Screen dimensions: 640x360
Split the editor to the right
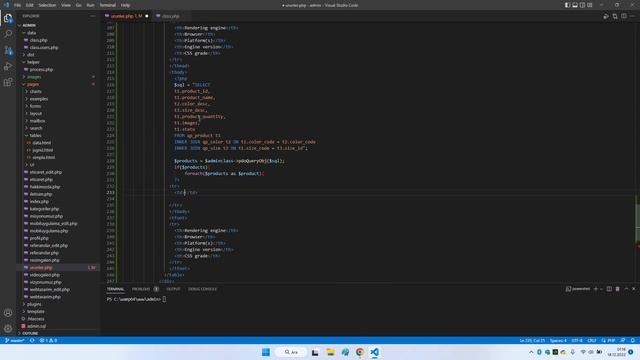624,16
